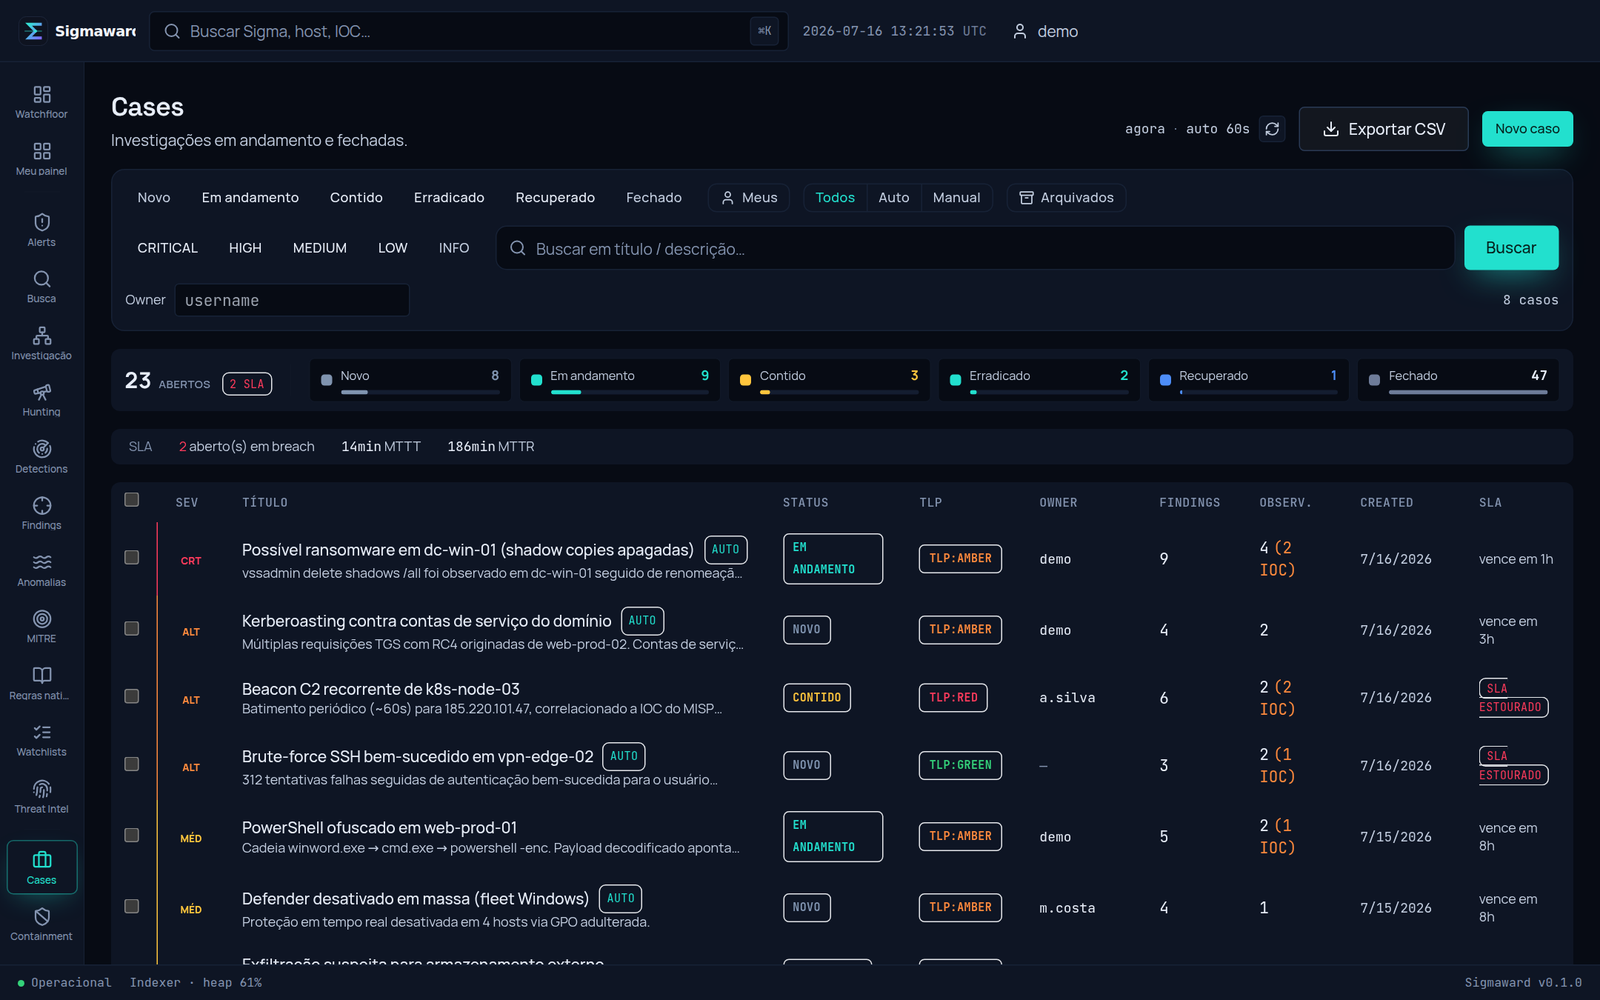Toggle the Arquivados filter
Viewport: 1600px width, 1000px height.
(1066, 198)
